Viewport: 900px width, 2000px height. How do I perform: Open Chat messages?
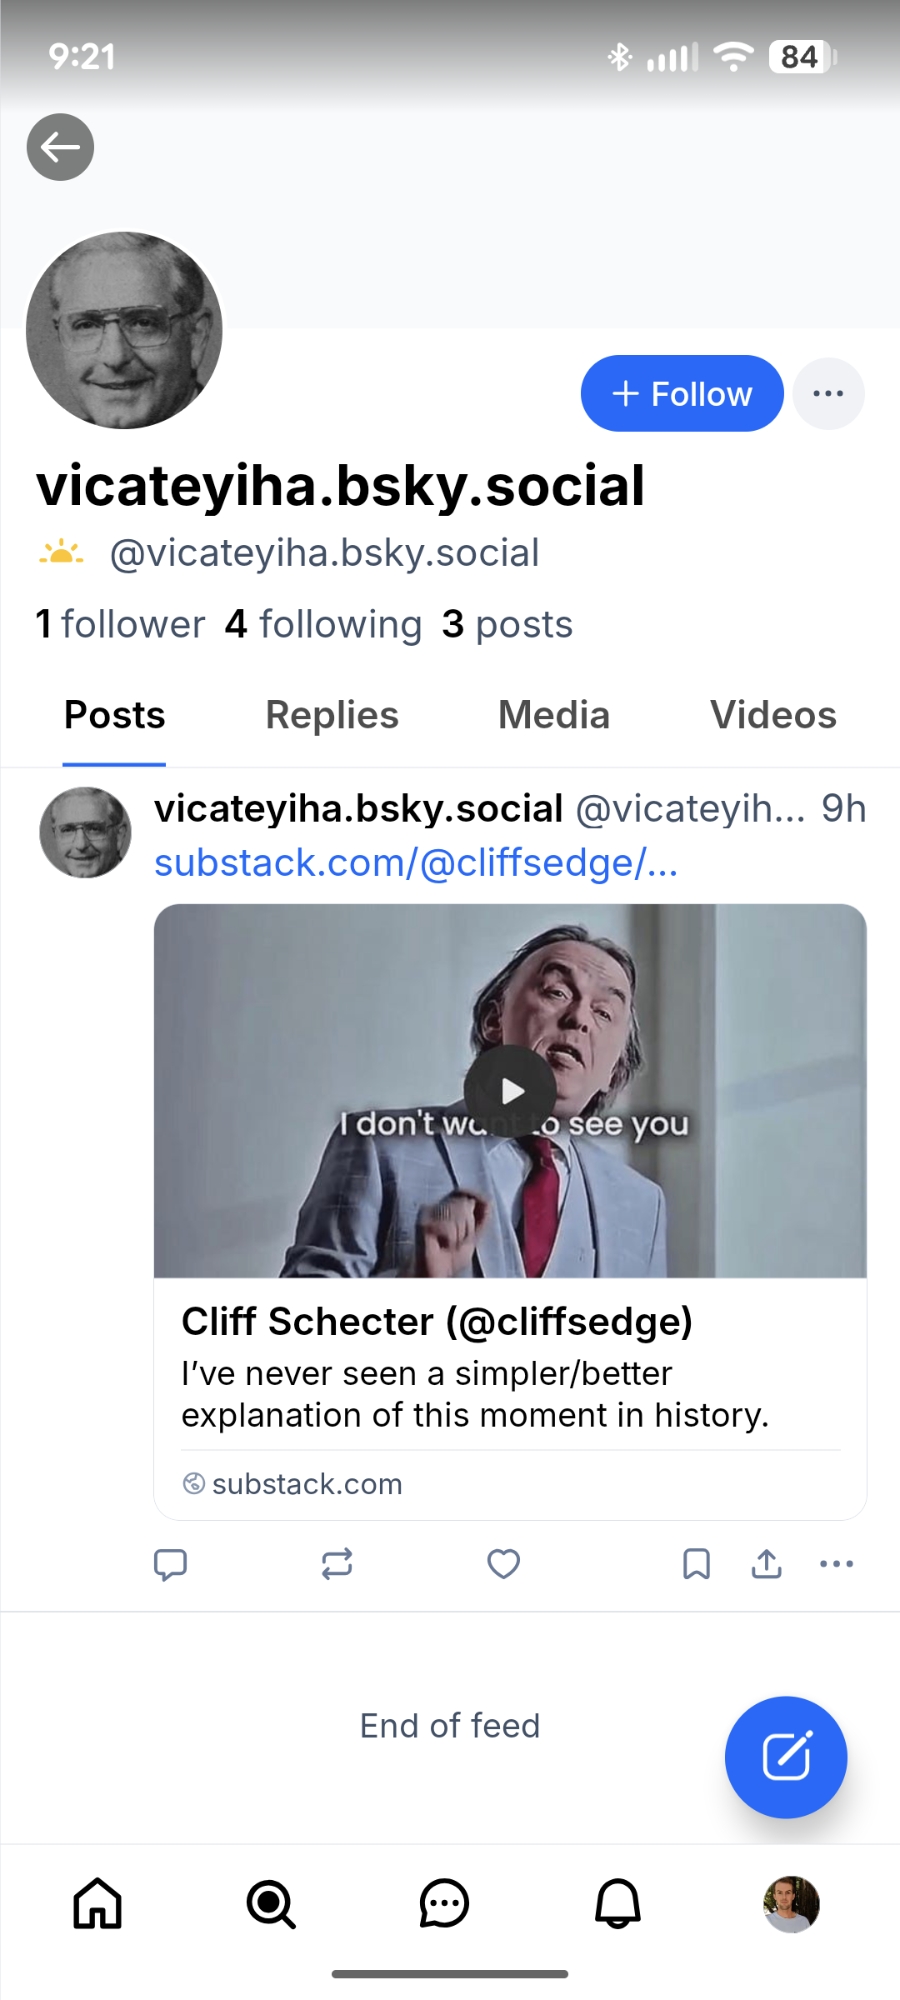click(444, 1903)
